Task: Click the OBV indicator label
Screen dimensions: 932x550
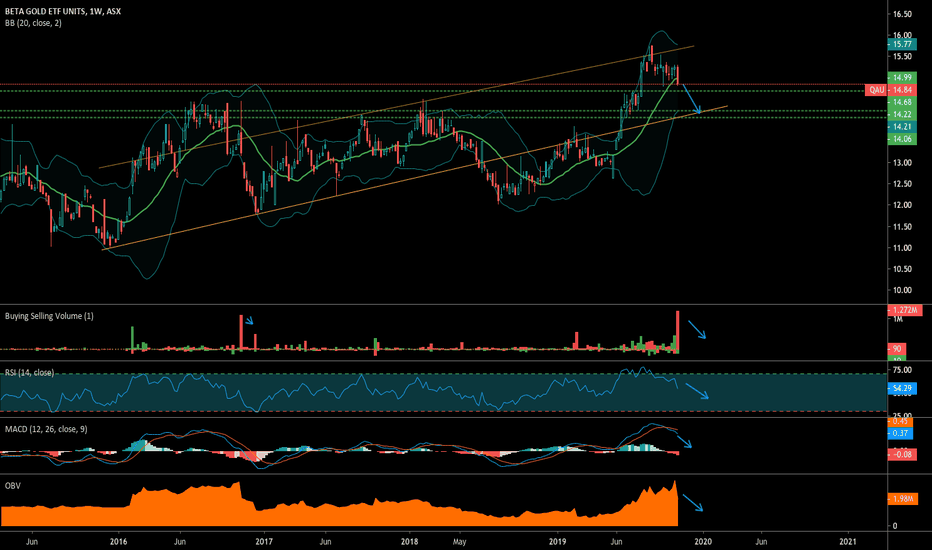Action: pyautogui.click(x=12, y=486)
